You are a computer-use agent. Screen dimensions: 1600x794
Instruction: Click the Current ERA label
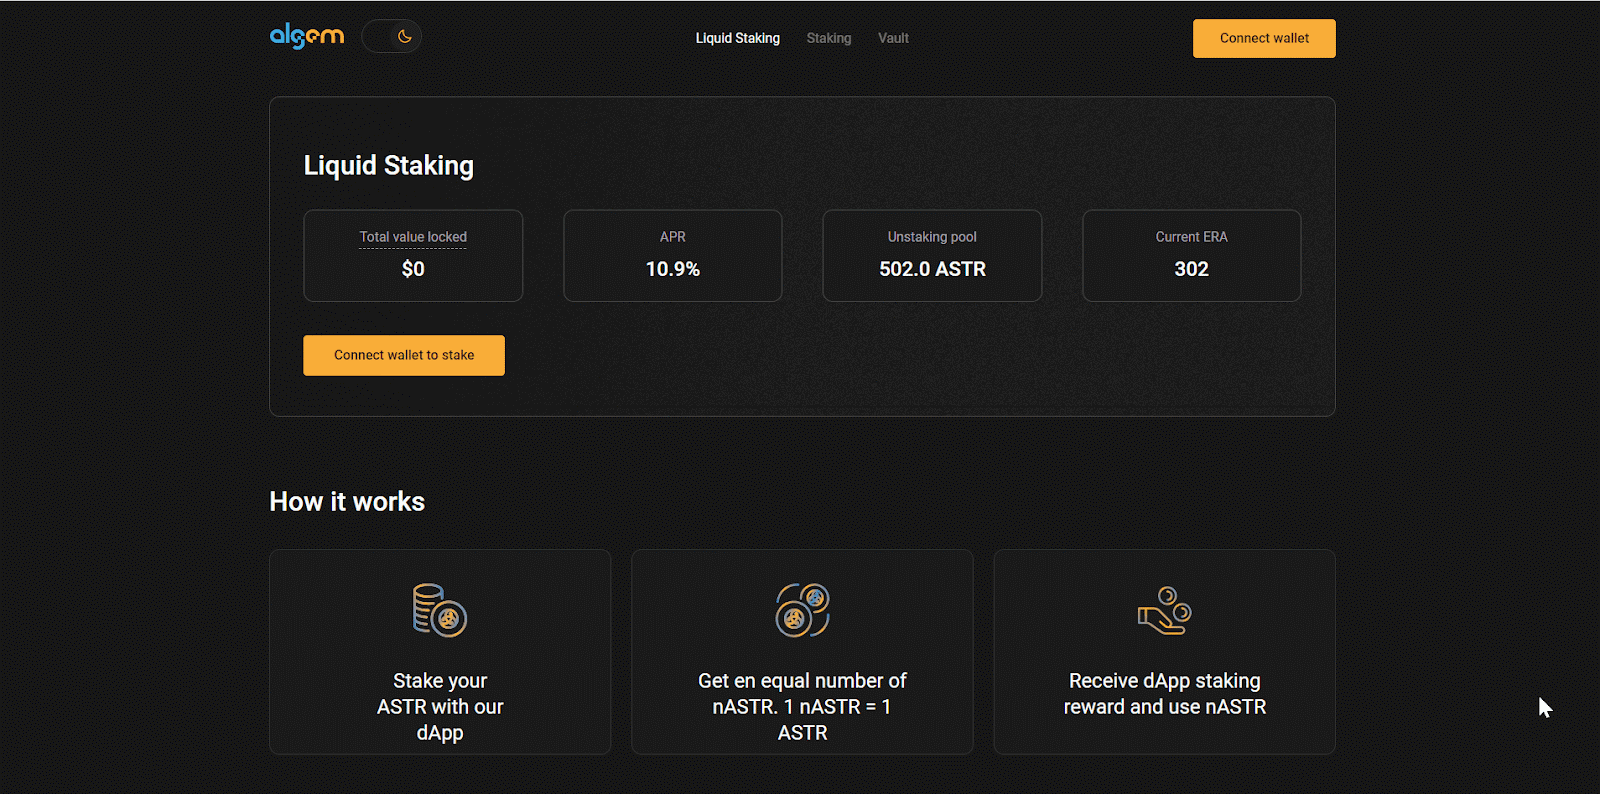pos(1192,237)
